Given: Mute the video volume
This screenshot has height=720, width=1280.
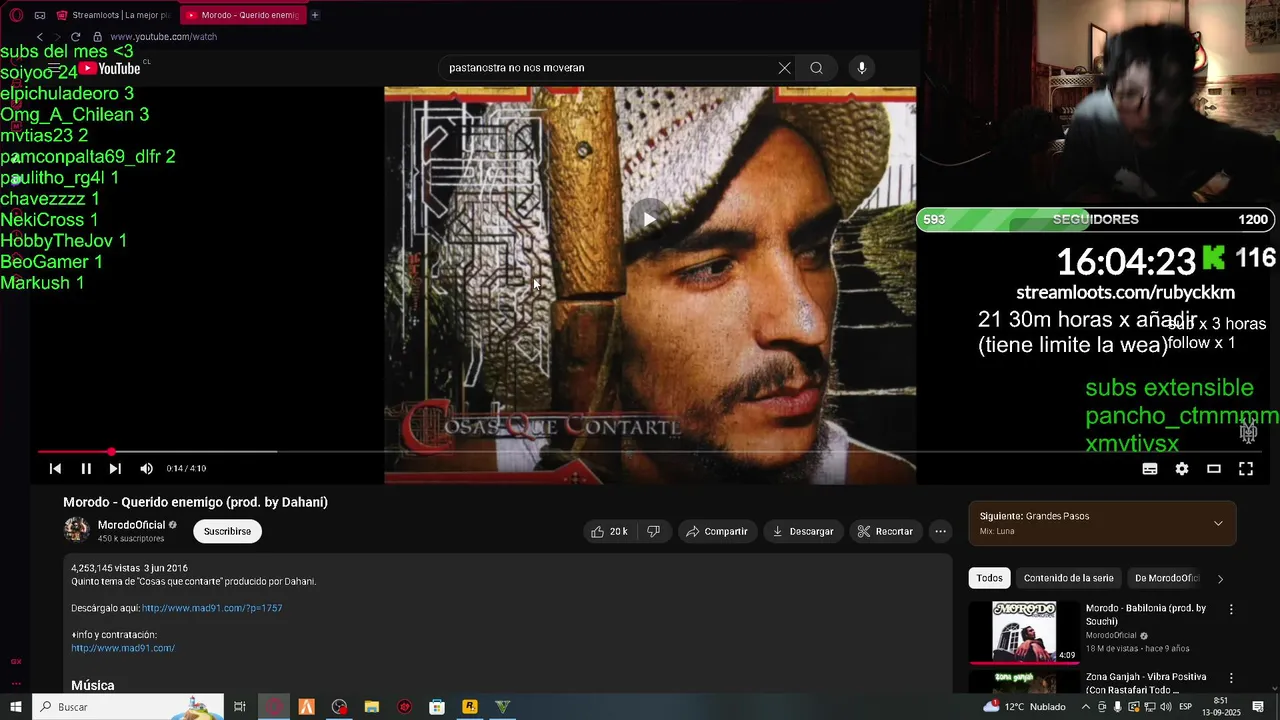Looking at the screenshot, I should click(x=147, y=468).
